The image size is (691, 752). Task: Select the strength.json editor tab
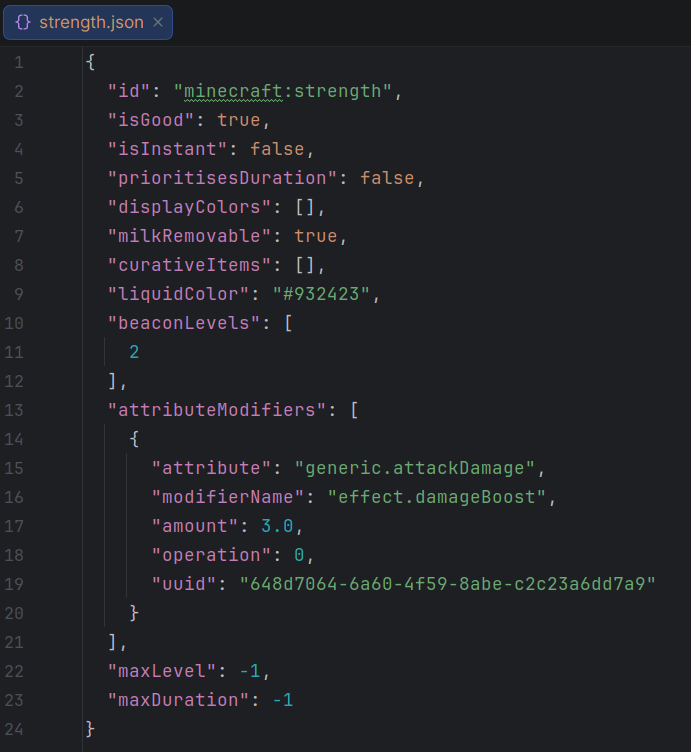tap(88, 23)
